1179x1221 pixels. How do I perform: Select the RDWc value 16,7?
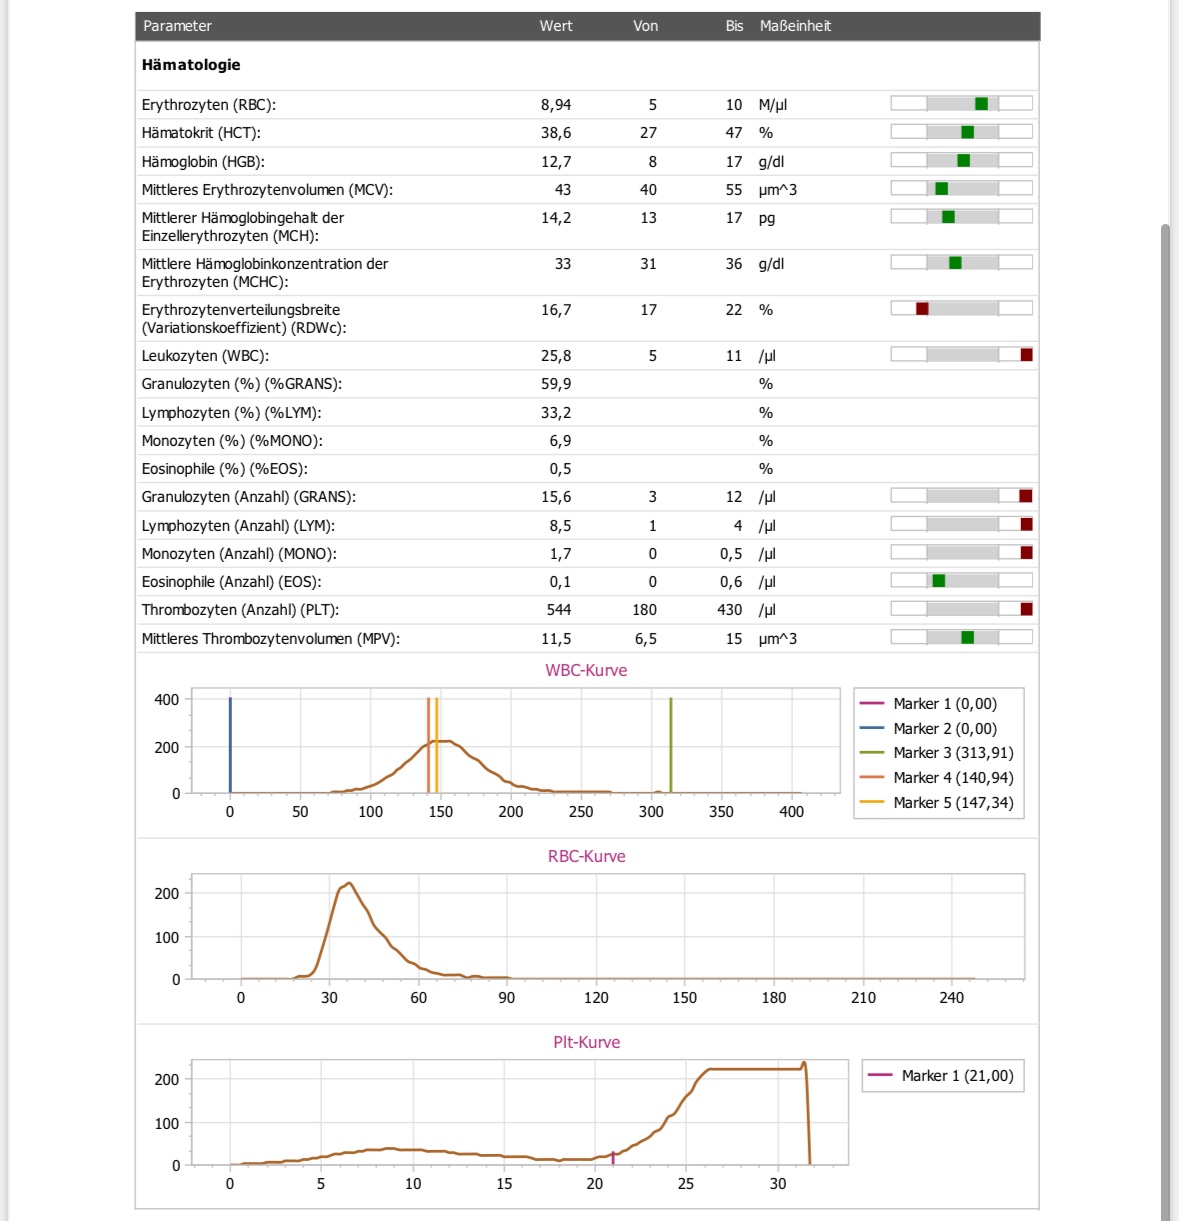point(556,310)
